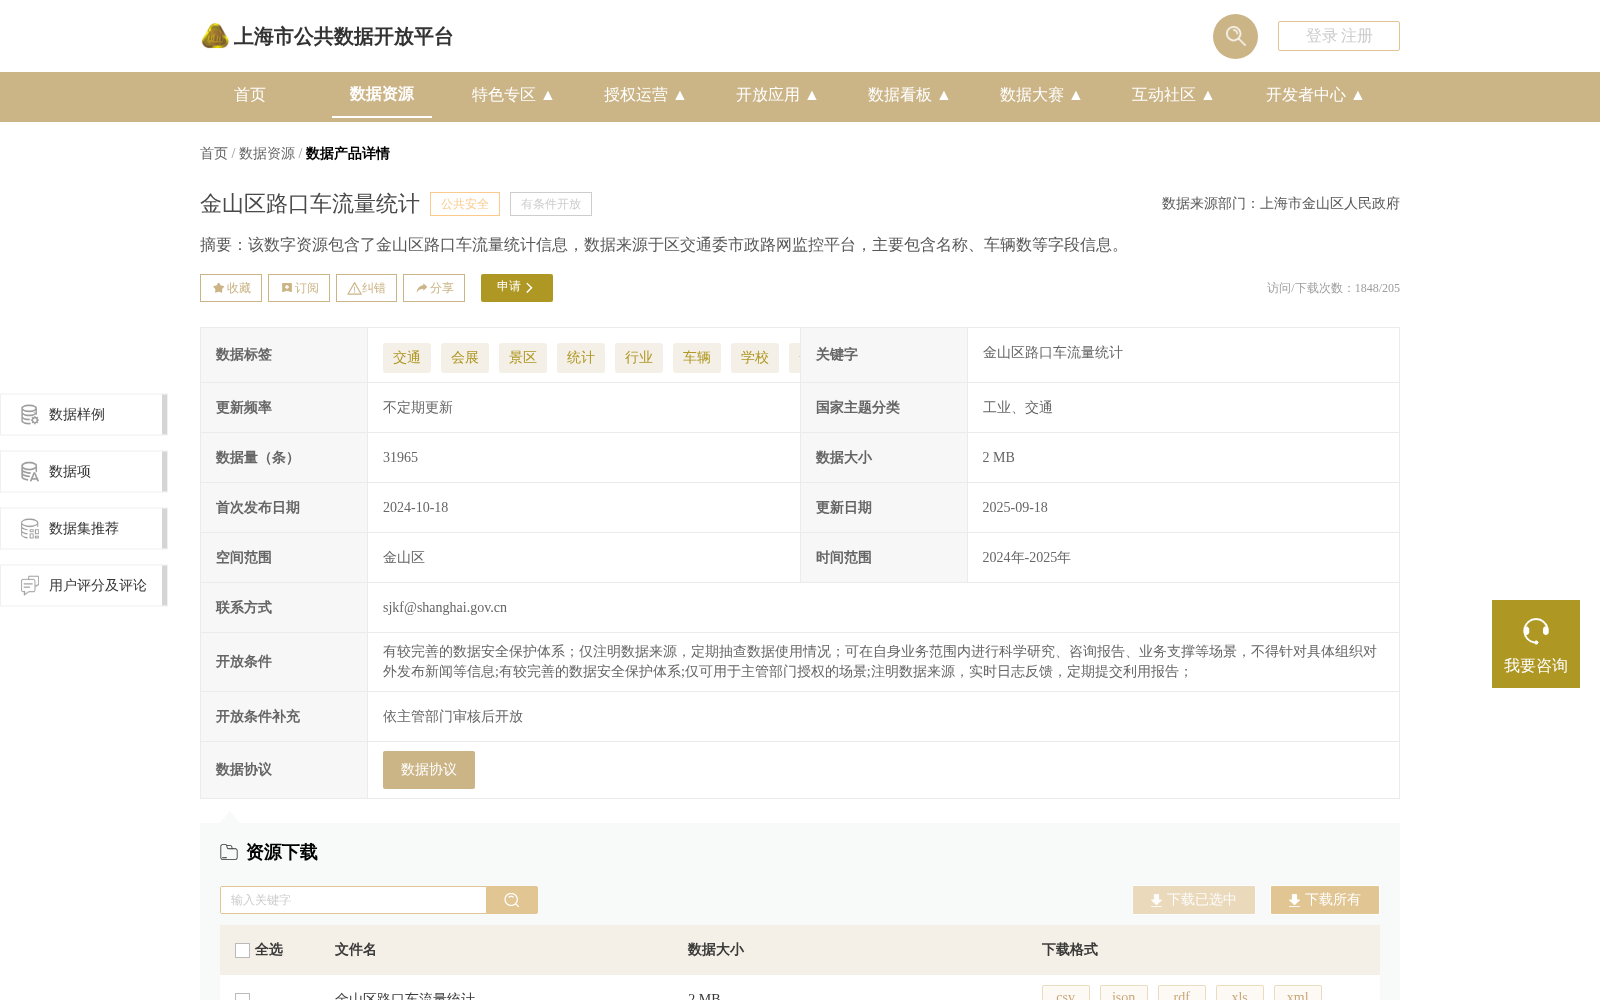Click the platform logo icon

215,36
